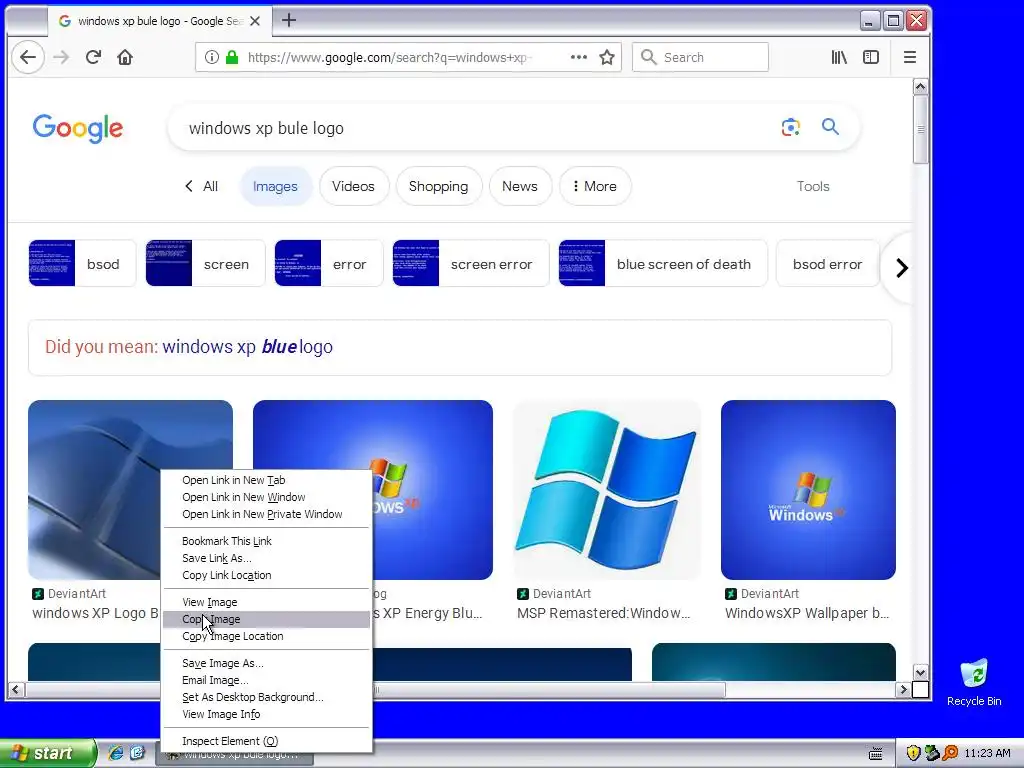Image resolution: width=1024 pixels, height=768 pixels.
Task: Search by image with Google Lens icon
Action: [790, 127]
